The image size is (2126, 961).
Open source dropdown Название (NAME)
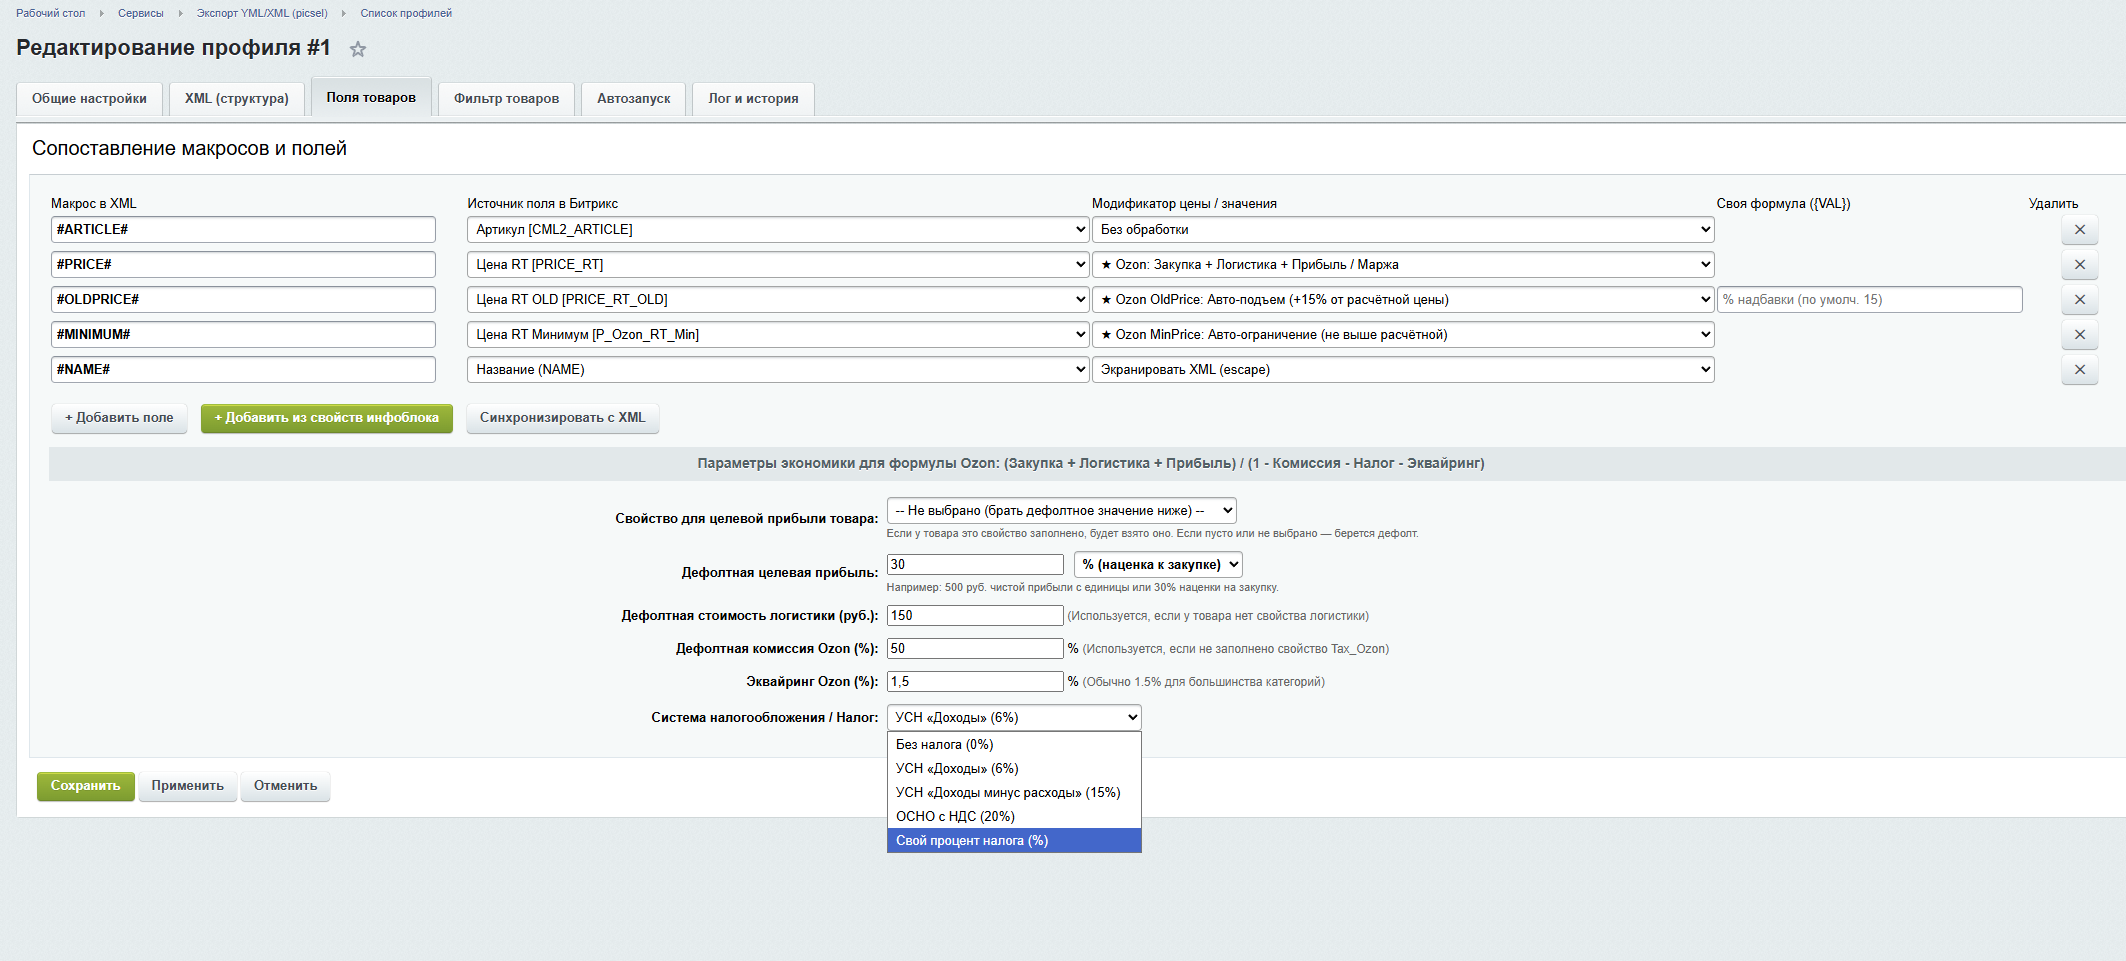[778, 370]
